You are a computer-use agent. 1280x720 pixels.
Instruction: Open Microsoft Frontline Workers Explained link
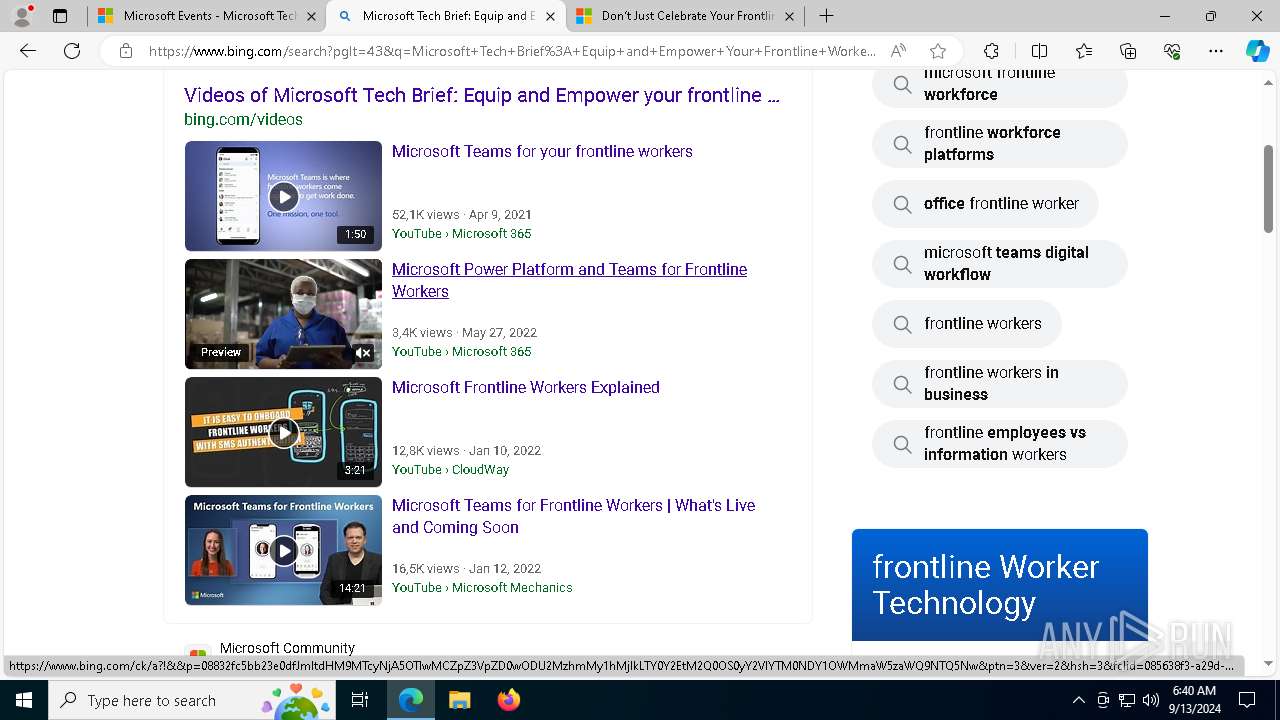525,387
